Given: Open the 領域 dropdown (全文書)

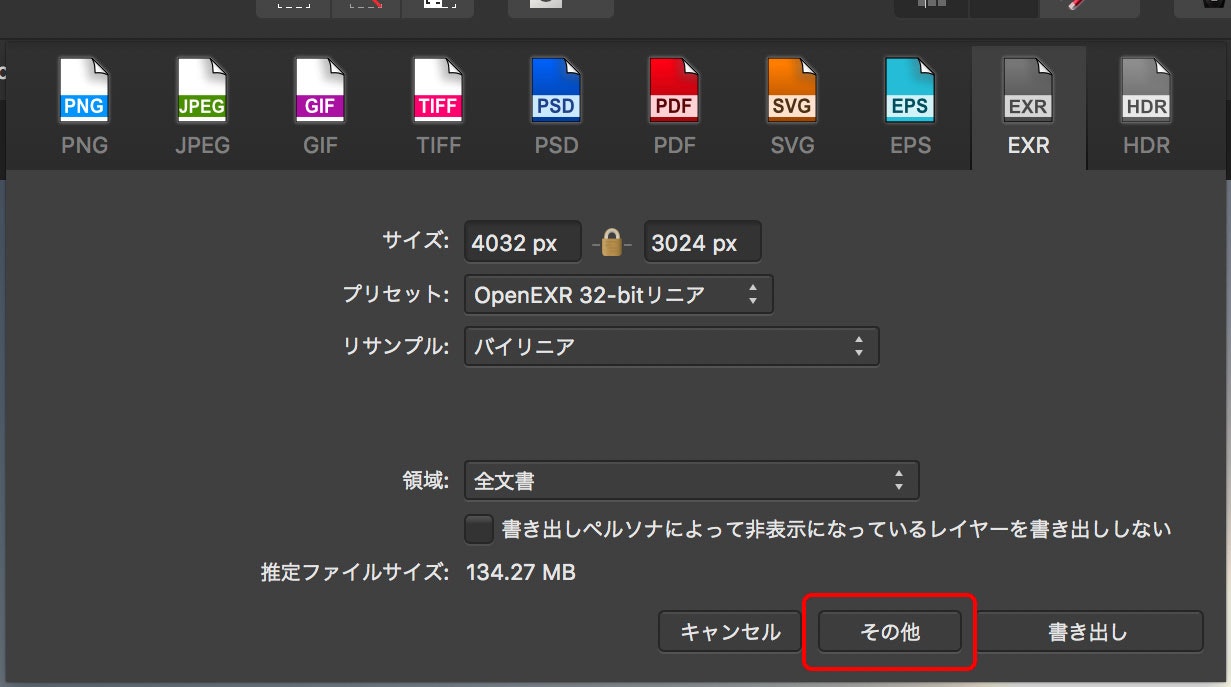Looking at the screenshot, I should [692, 481].
